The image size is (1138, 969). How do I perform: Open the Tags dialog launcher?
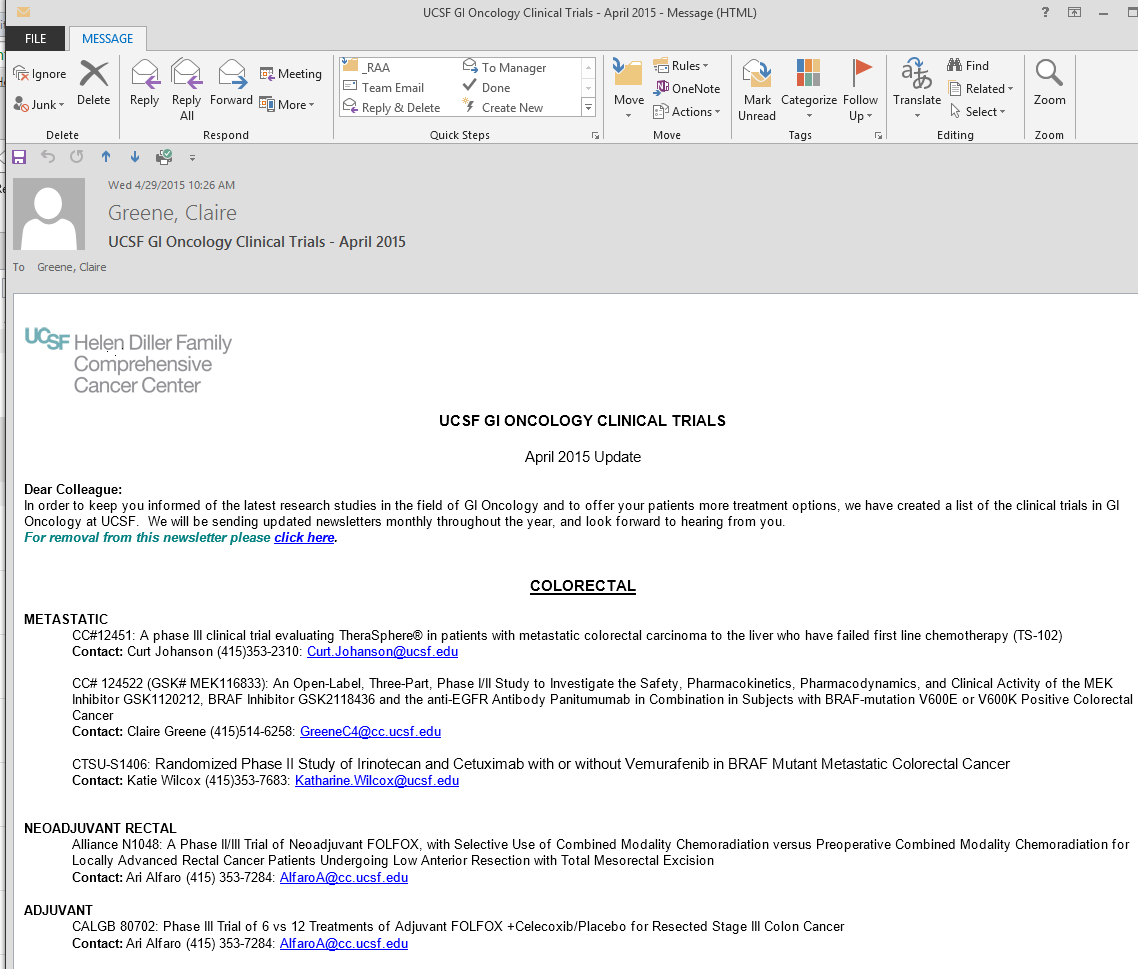[x=878, y=136]
